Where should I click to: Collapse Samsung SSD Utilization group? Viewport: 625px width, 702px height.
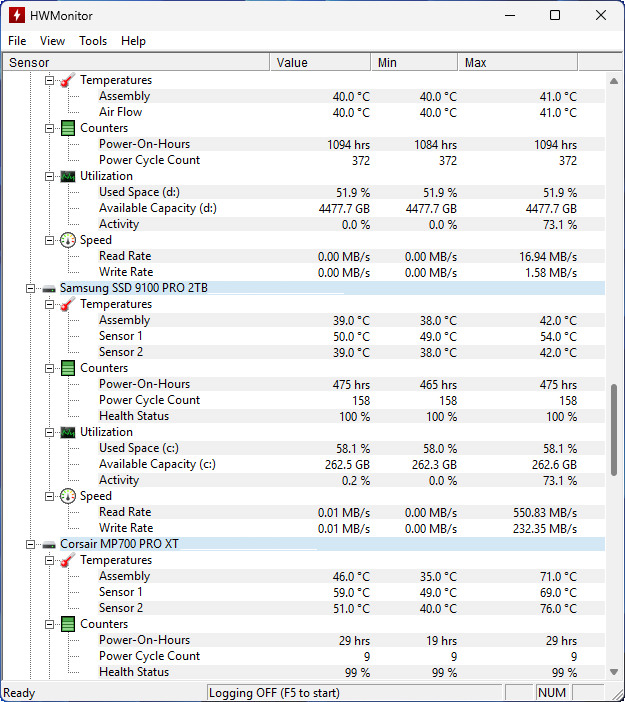click(x=49, y=432)
